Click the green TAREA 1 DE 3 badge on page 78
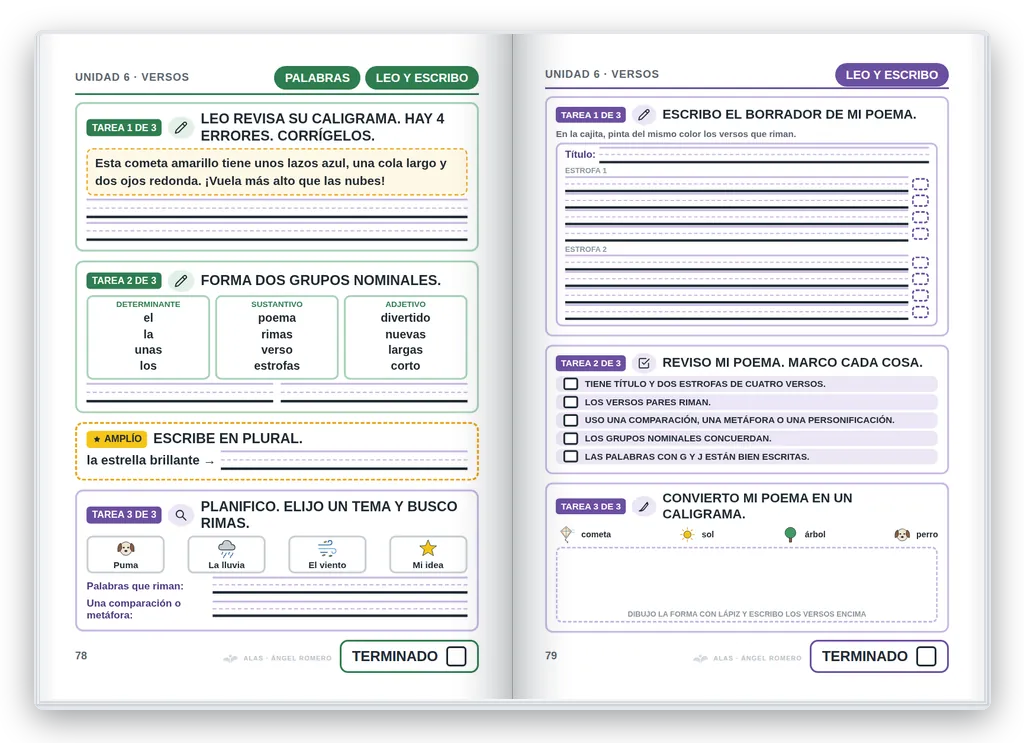Image resolution: width=1024 pixels, height=743 pixels. (124, 128)
